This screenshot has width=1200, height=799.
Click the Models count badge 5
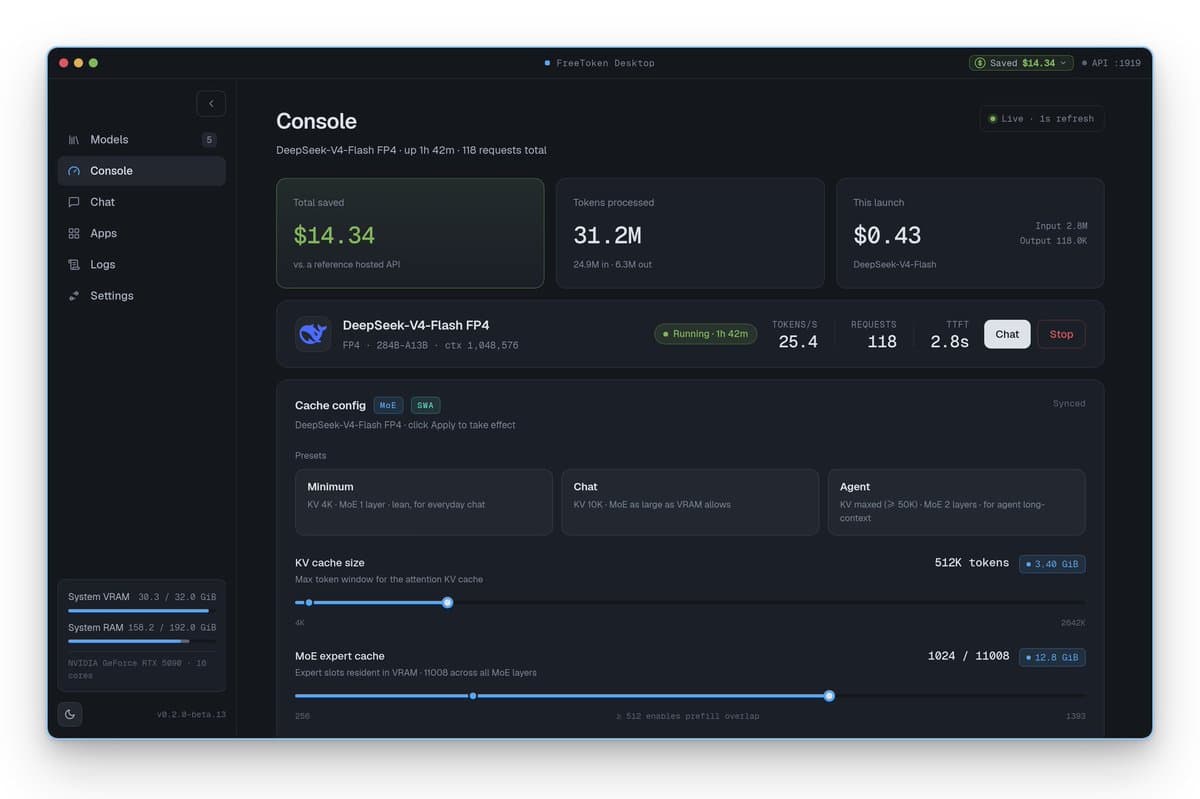[x=209, y=140]
